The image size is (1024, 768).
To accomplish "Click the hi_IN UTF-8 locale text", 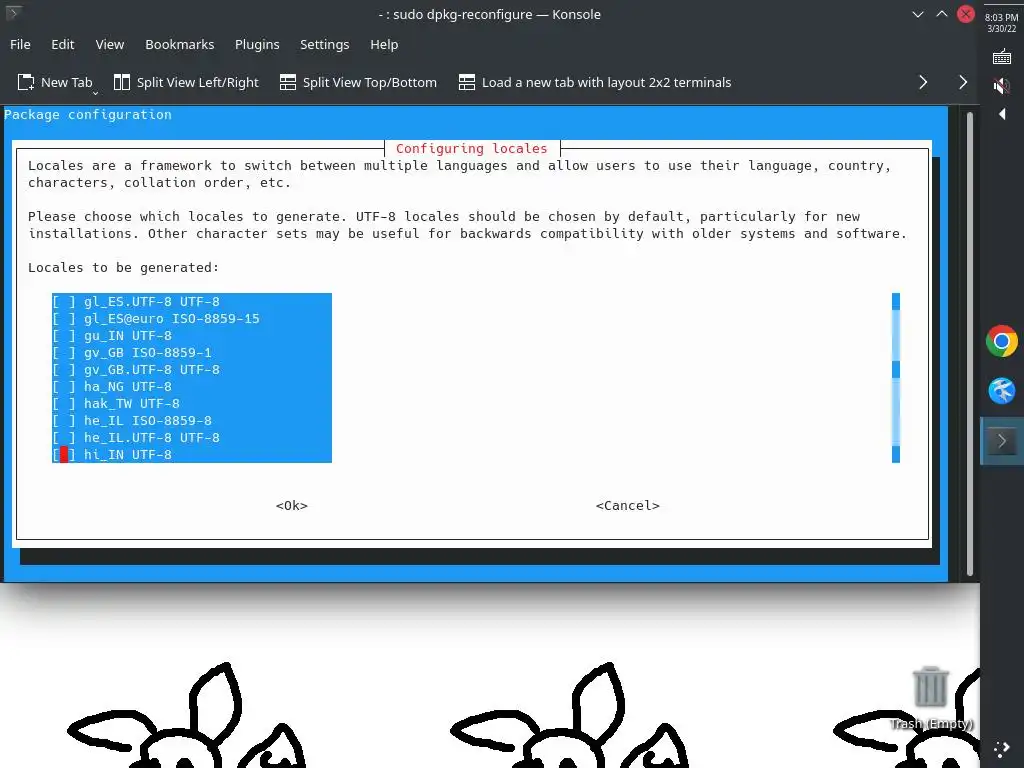I will (x=128, y=455).
